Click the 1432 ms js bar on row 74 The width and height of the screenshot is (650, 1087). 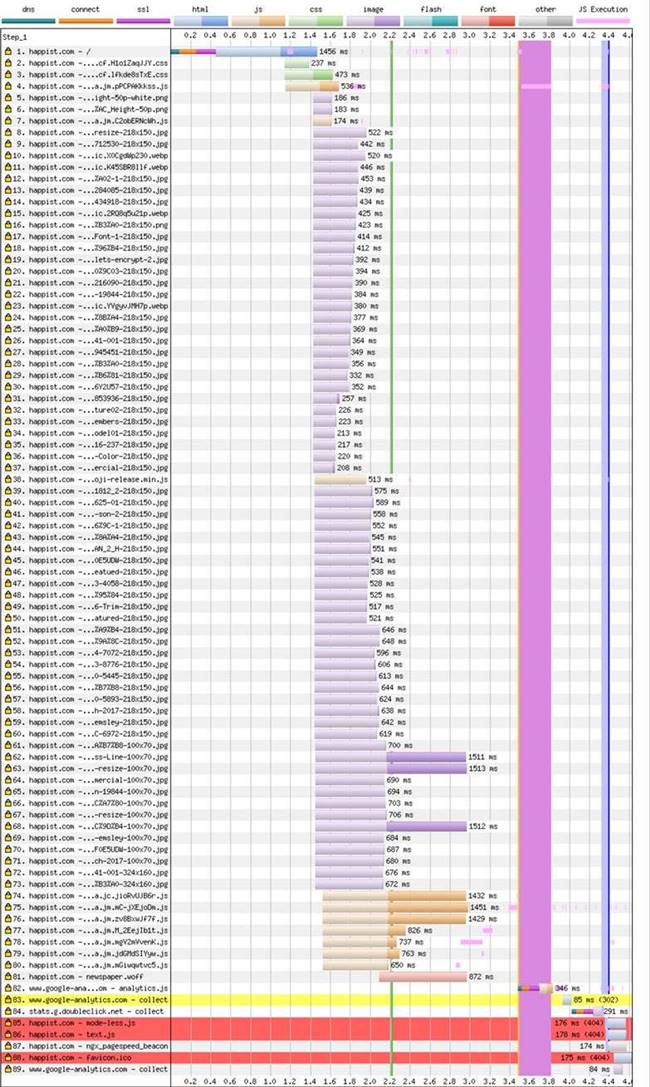pos(394,896)
